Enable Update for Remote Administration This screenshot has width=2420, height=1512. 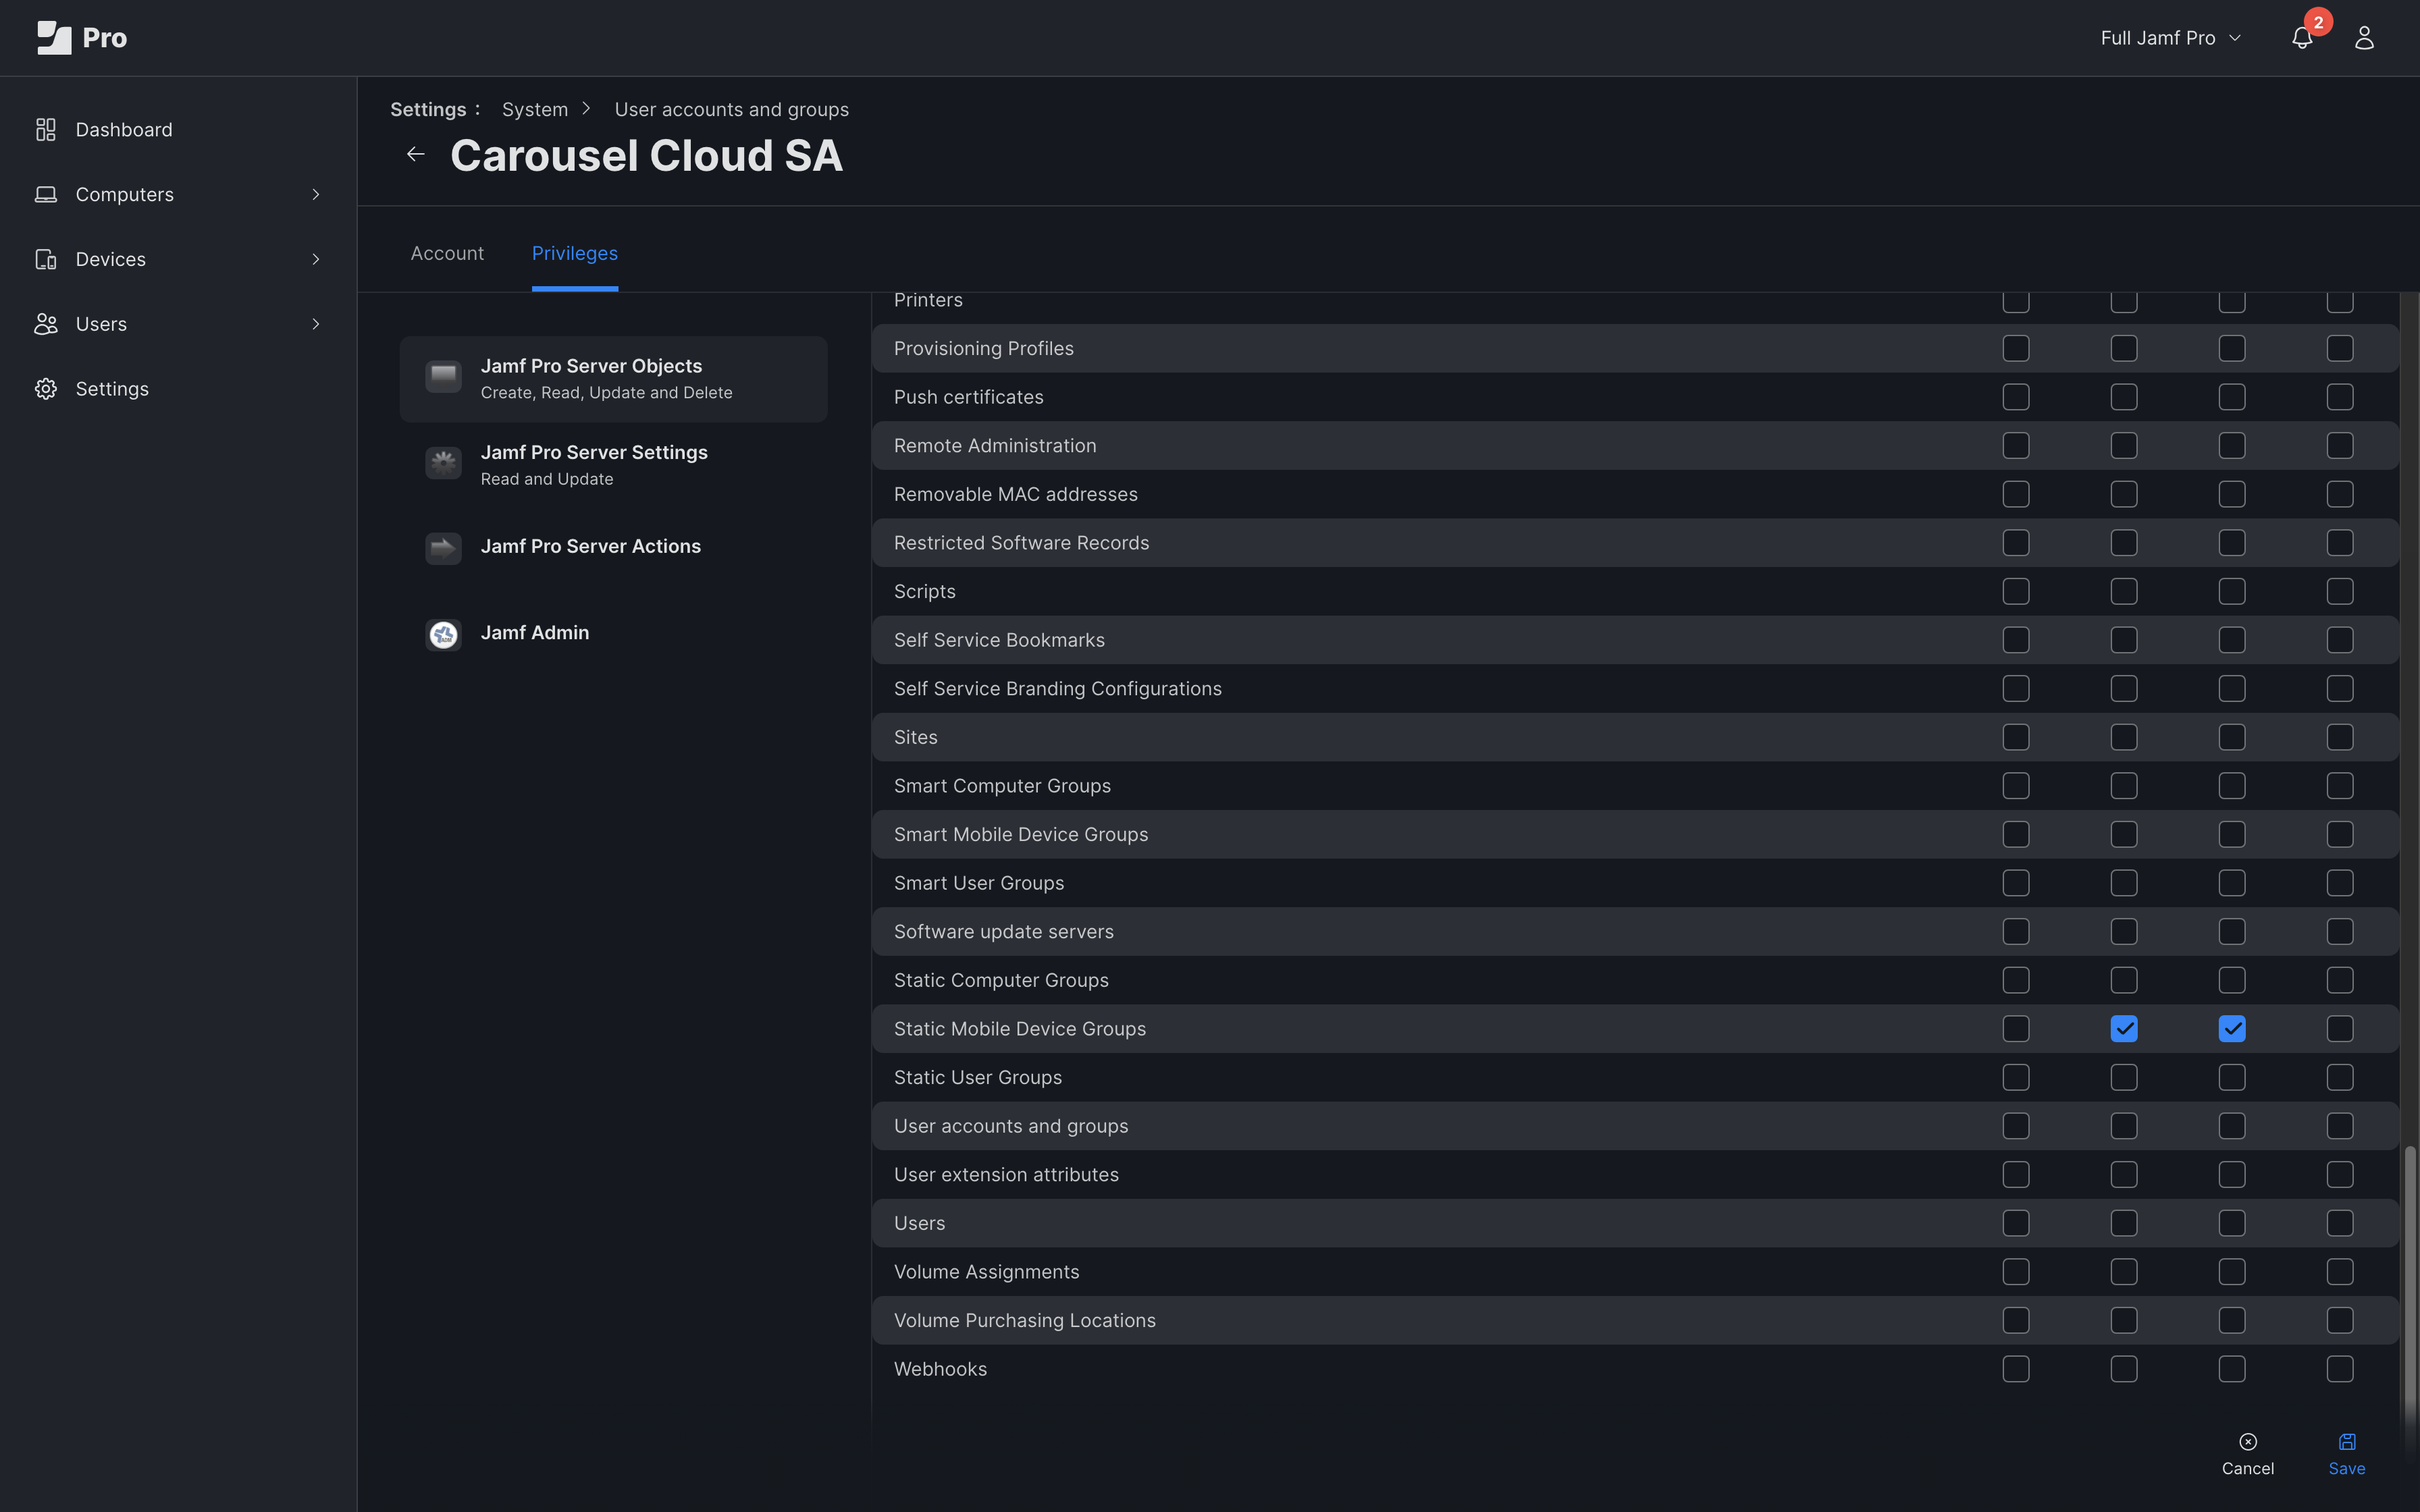[x=2232, y=446]
